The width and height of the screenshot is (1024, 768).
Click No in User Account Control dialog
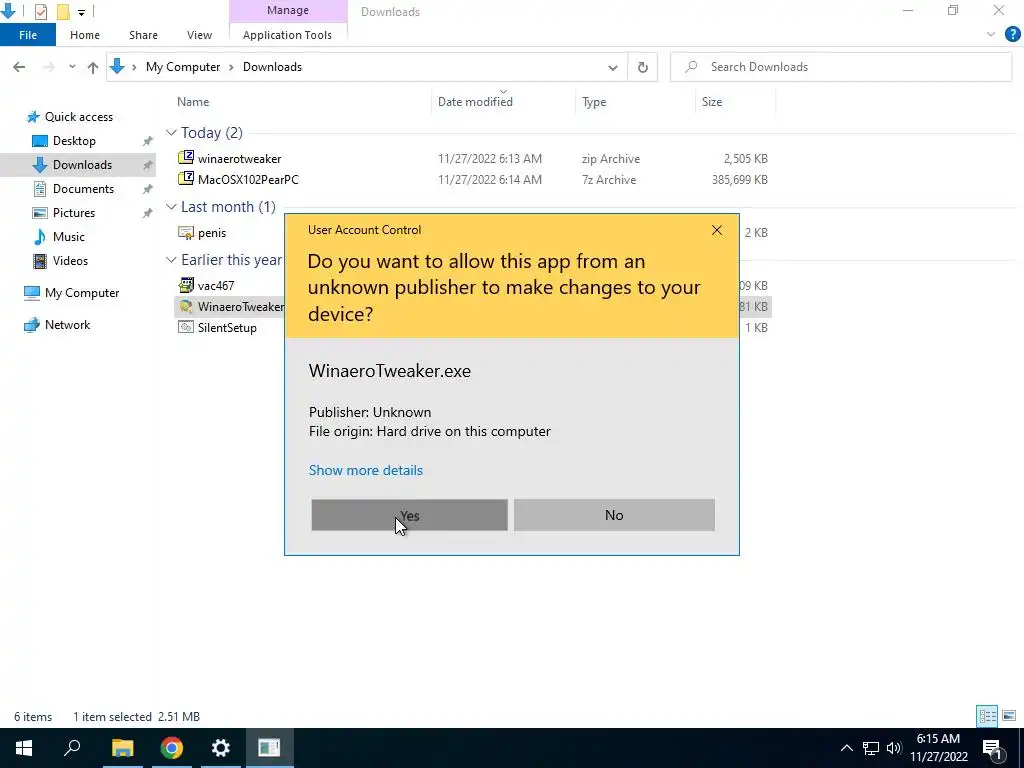pyautogui.click(x=614, y=515)
